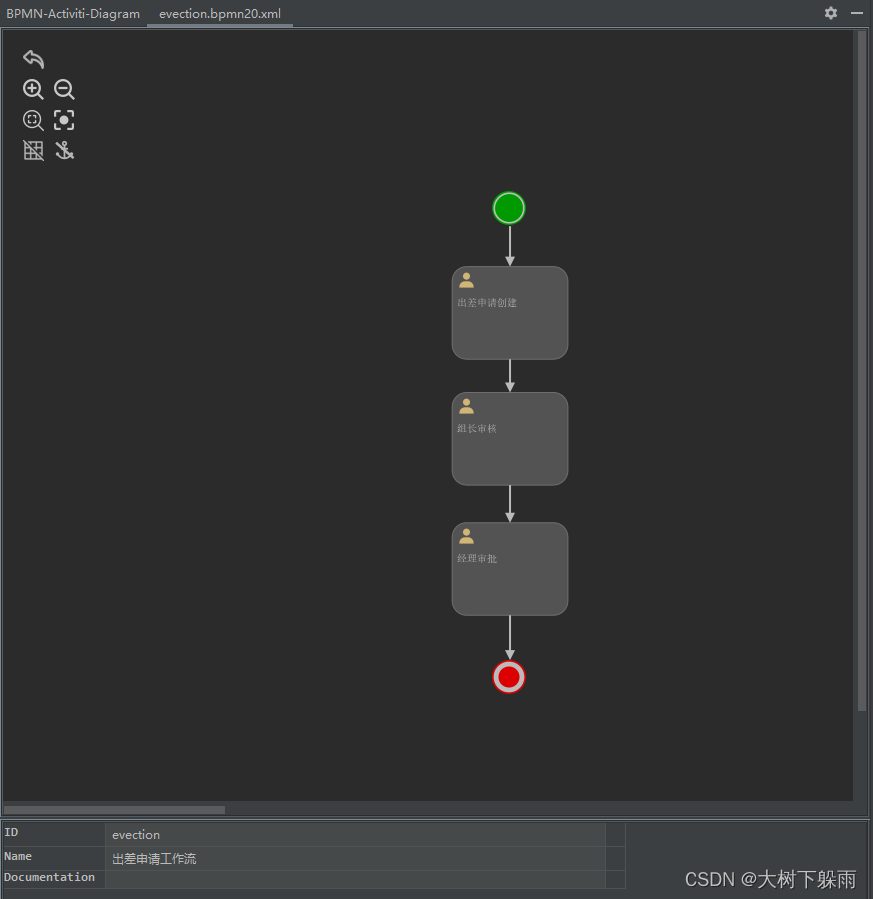Select the evection.bpmn20.xml tab

(x=220, y=14)
